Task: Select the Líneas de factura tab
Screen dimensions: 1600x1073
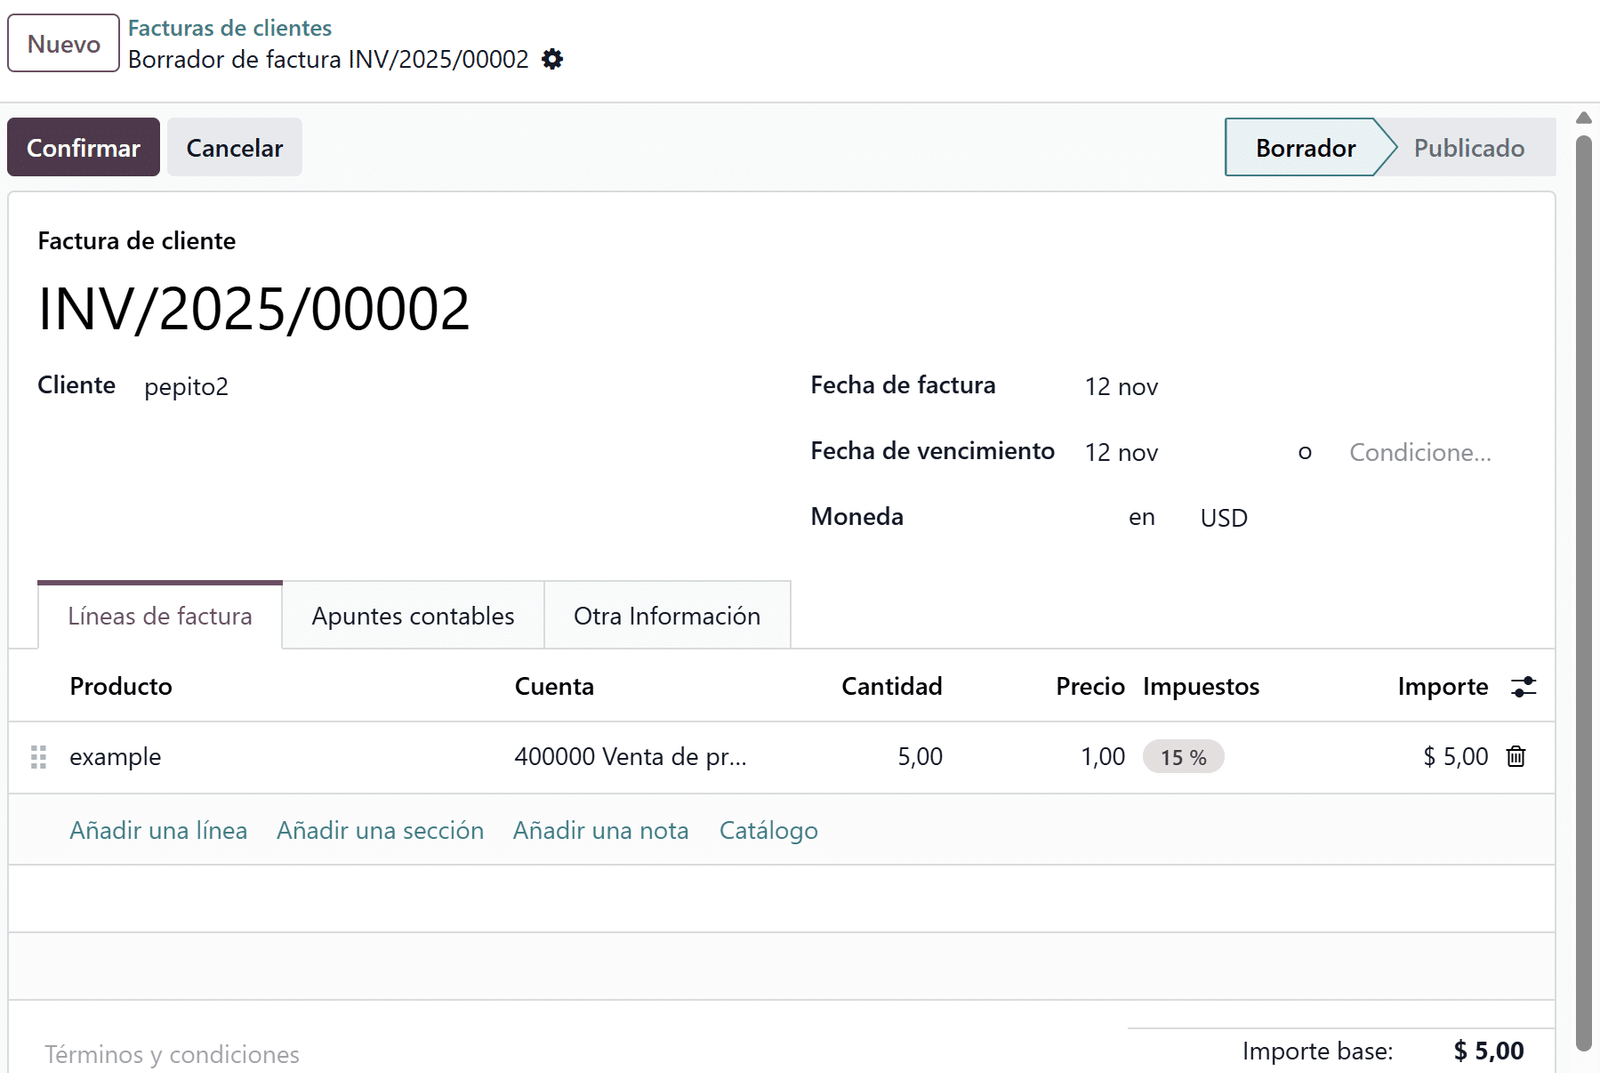Action: tap(159, 616)
